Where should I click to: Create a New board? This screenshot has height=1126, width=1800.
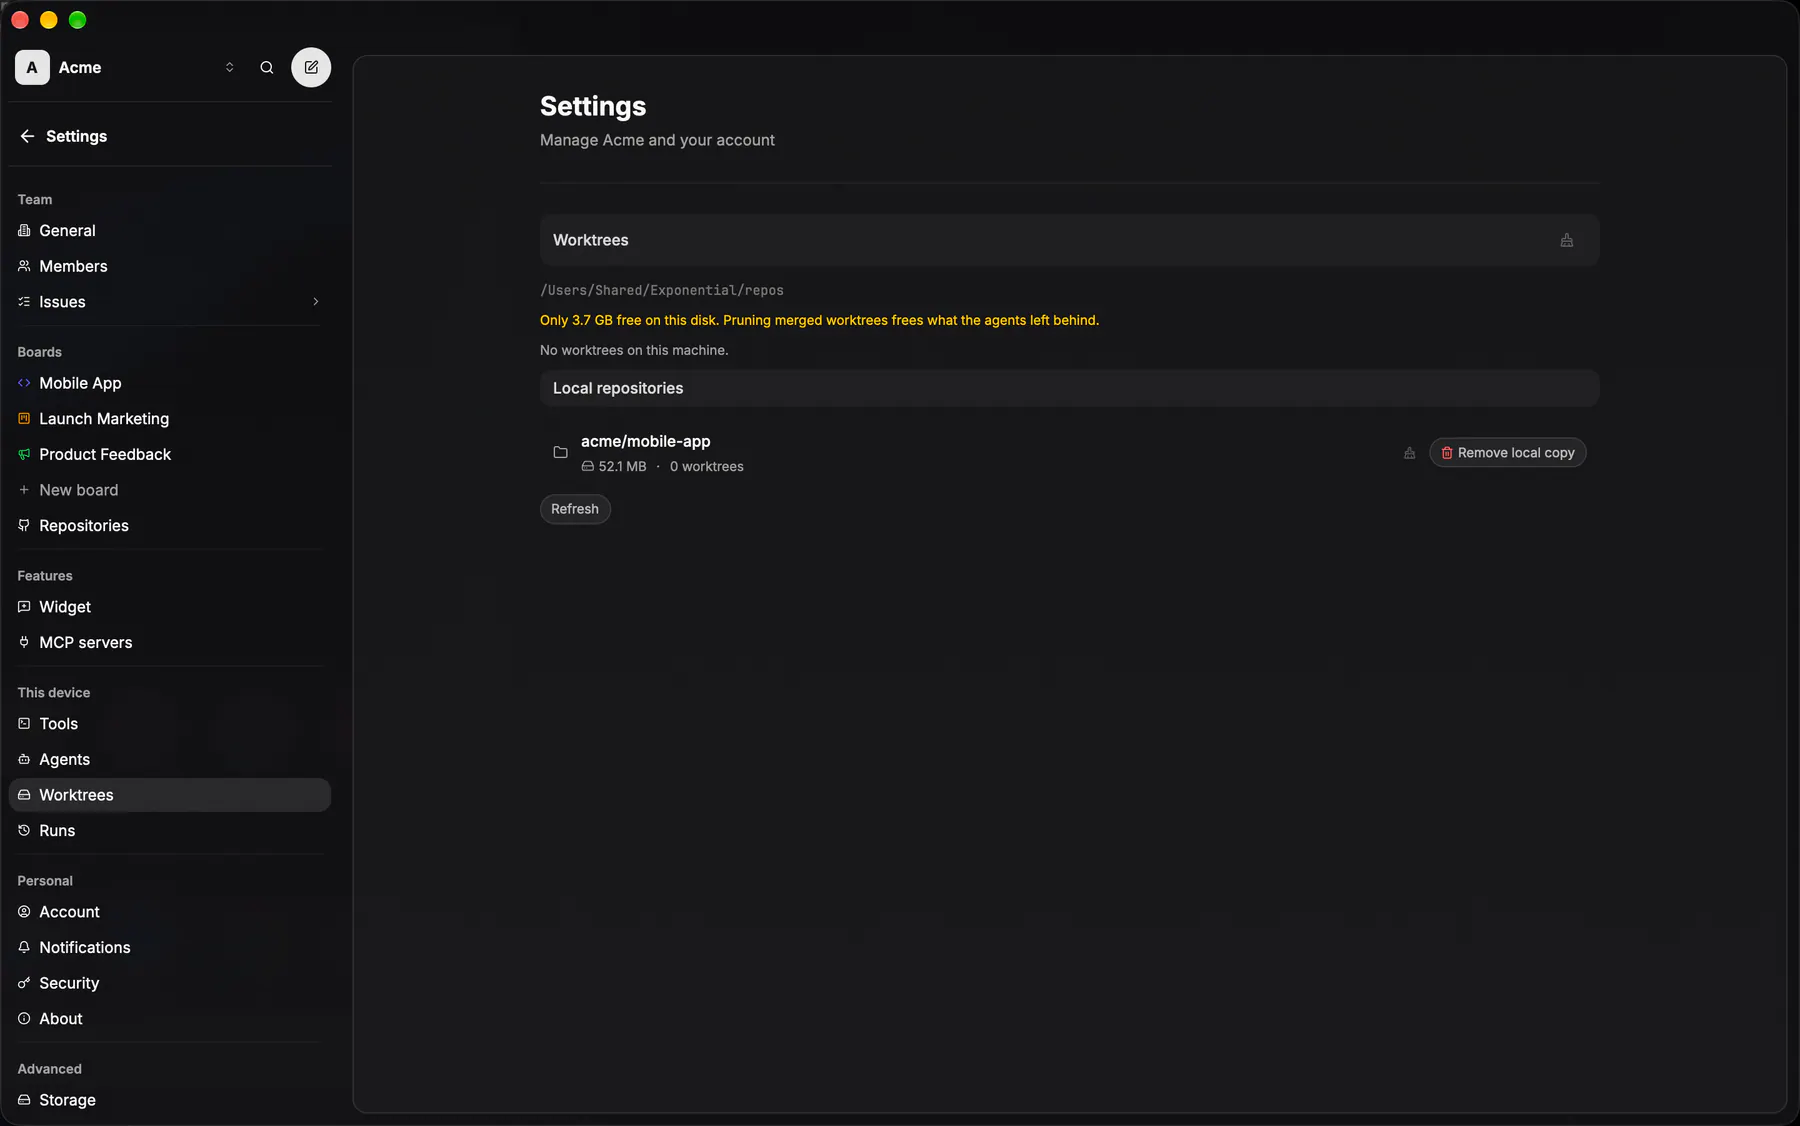[169, 490]
